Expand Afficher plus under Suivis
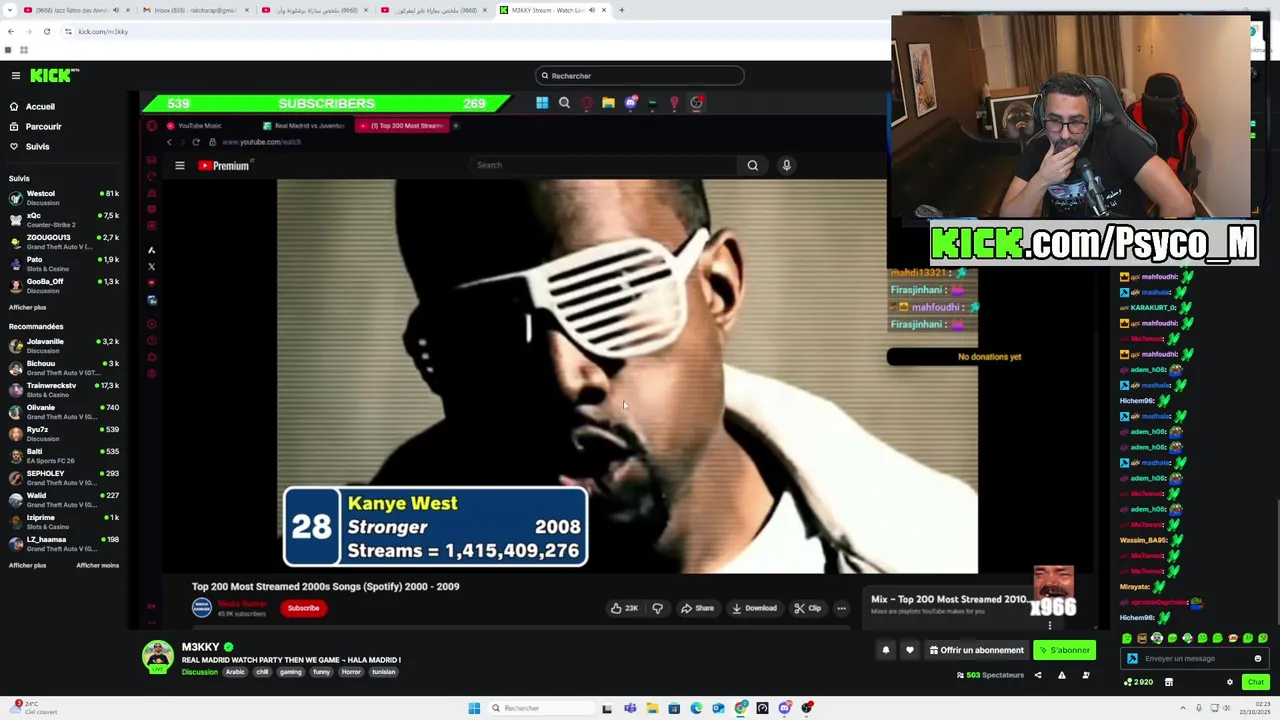 27,307
